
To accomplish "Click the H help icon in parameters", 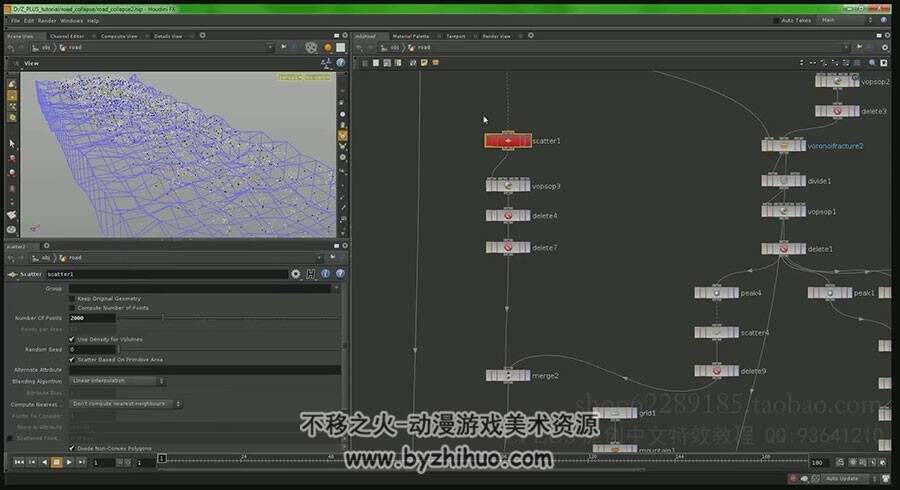I will 311,274.
